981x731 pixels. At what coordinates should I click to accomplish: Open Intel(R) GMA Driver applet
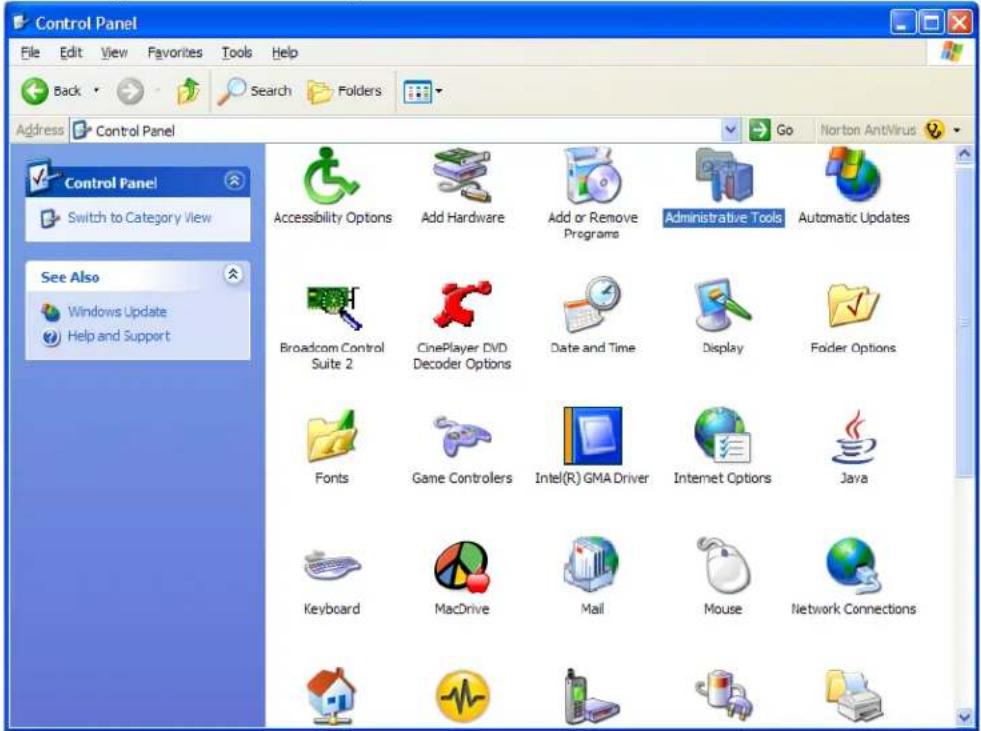pos(592,446)
